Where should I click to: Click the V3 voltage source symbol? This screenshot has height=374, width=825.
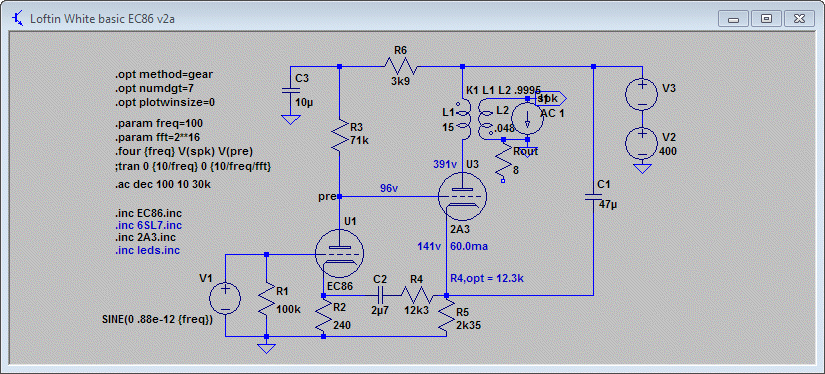click(x=641, y=95)
